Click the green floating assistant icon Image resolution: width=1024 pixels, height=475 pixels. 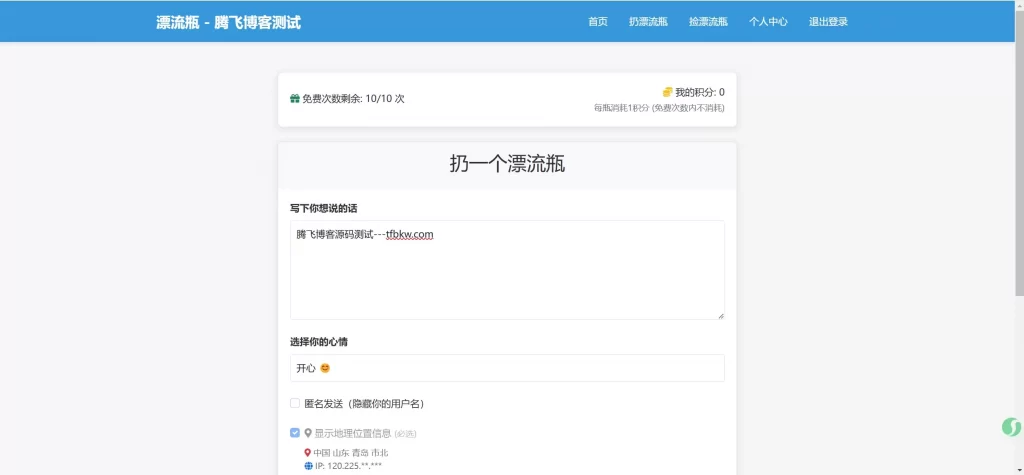(x=1012, y=427)
